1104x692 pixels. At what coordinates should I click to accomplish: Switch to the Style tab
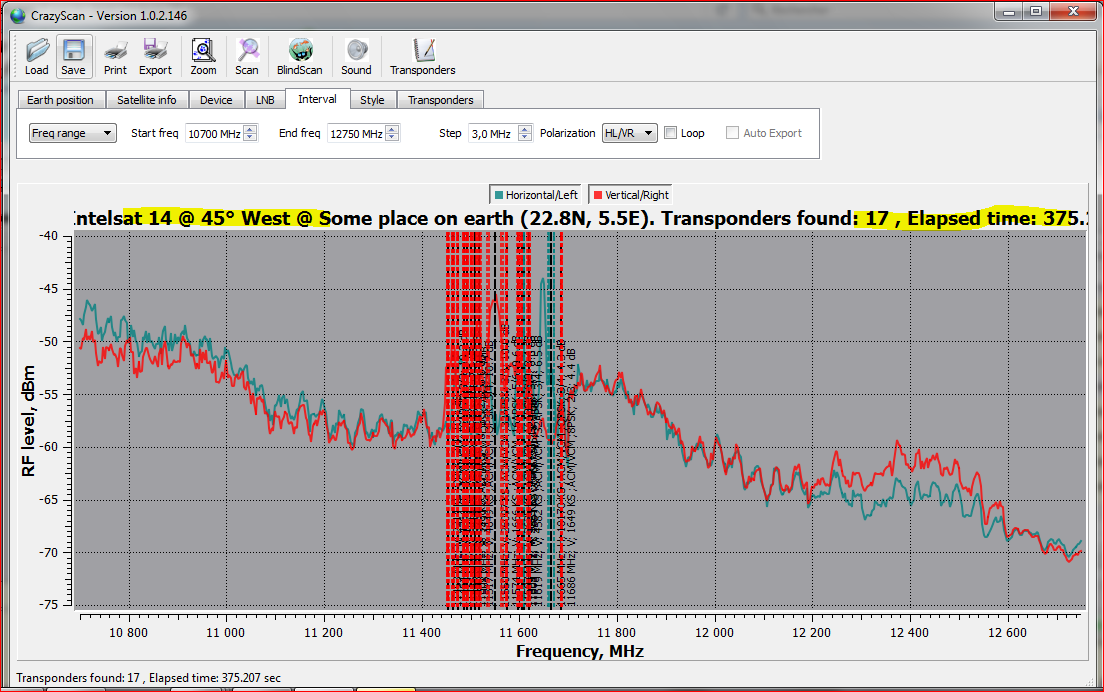tap(372, 100)
